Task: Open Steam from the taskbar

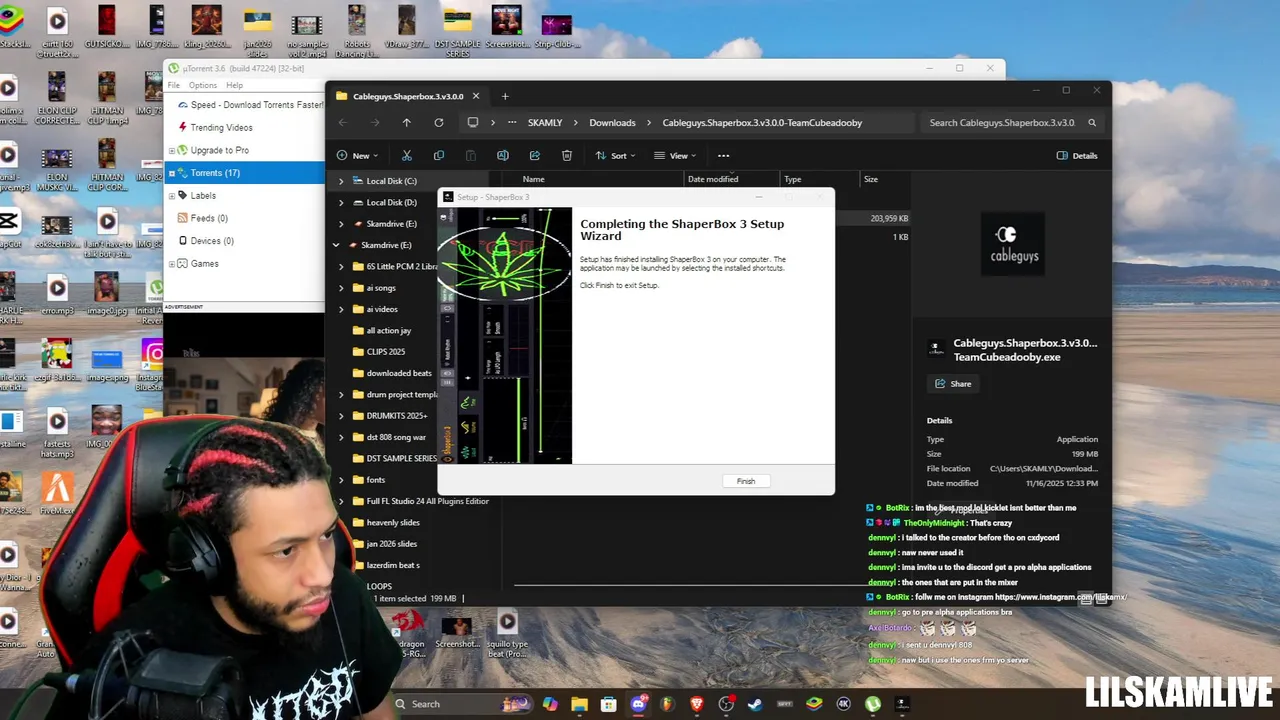Action: click(756, 704)
